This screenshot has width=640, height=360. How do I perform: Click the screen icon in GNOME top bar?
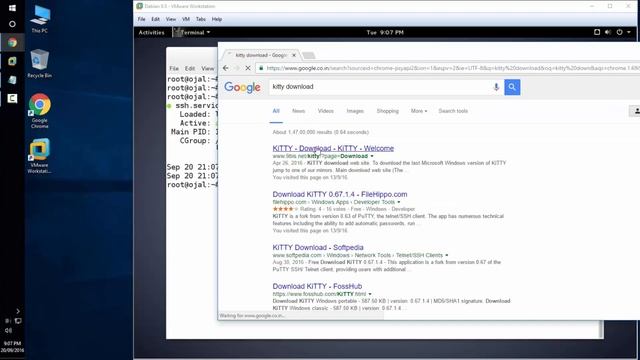click(x=597, y=32)
